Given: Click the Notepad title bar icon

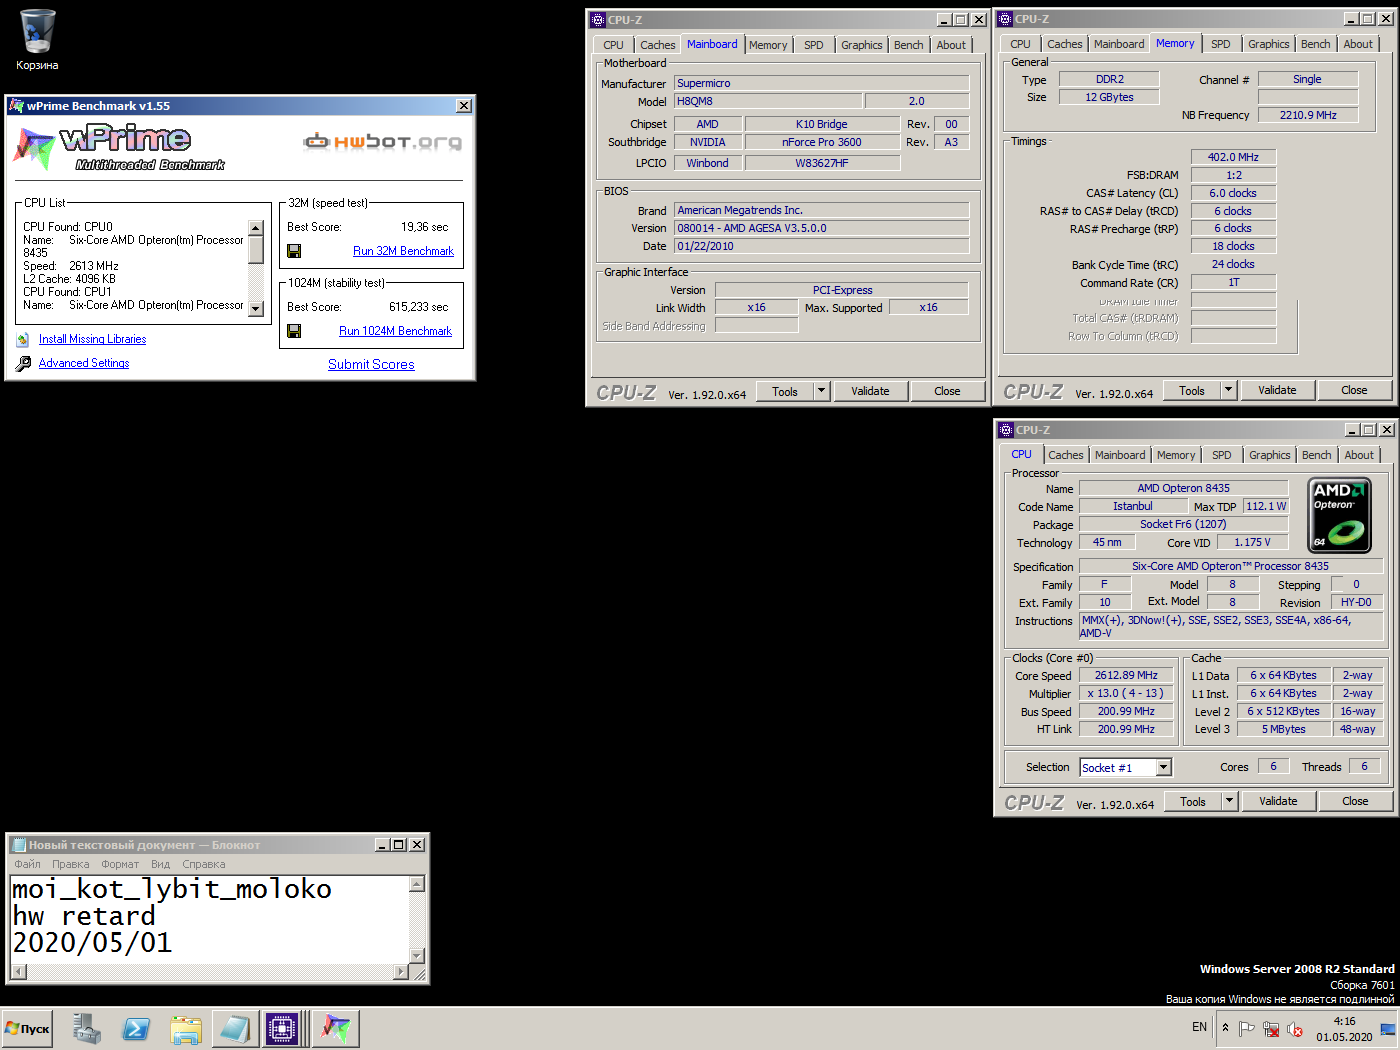Looking at the screenshot, I should (x=18, y=845).
